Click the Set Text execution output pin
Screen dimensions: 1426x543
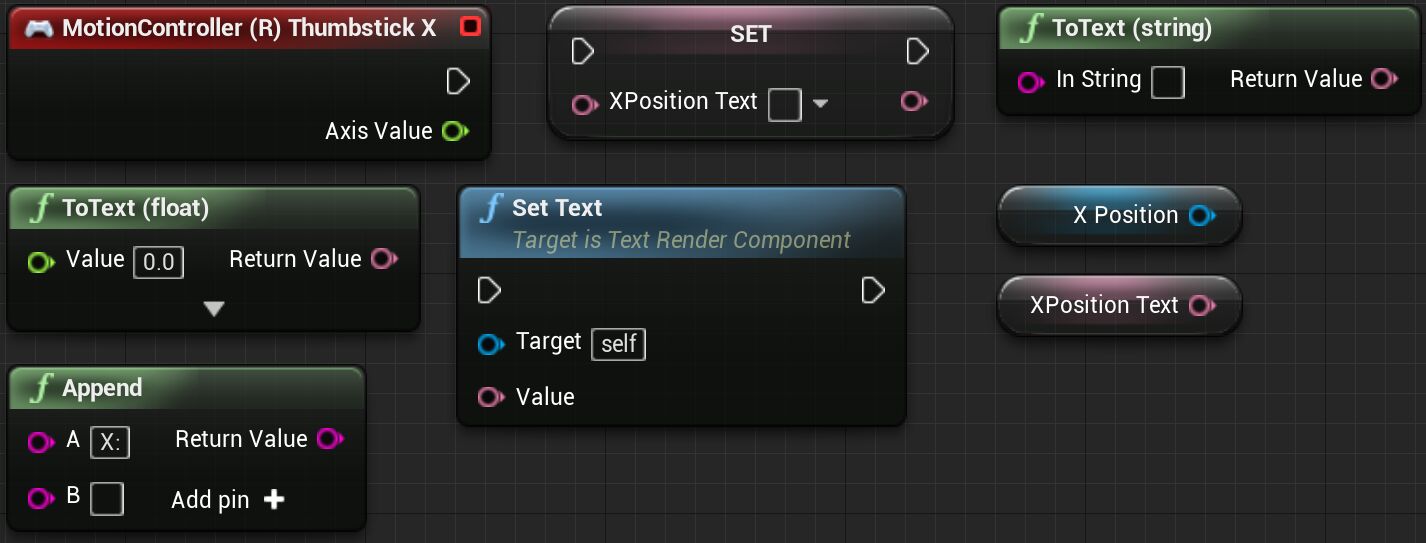[x=873, y=290]
